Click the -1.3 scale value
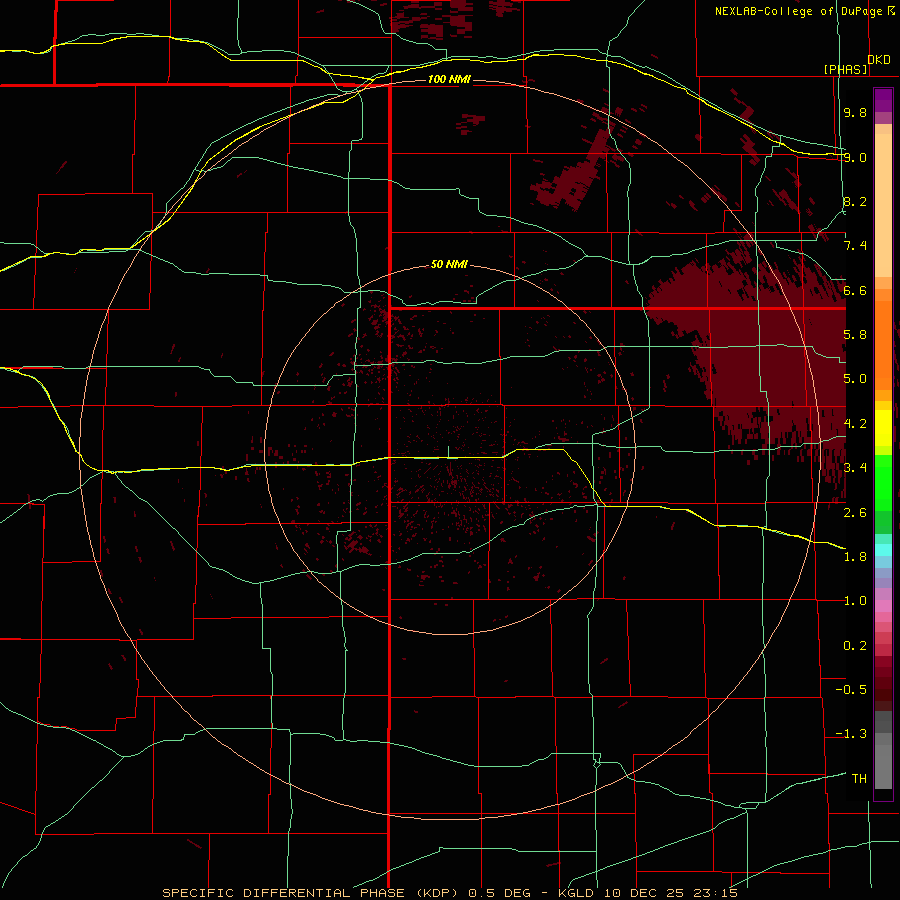Viewport: 900px width, 900px height. click(851, 734)
